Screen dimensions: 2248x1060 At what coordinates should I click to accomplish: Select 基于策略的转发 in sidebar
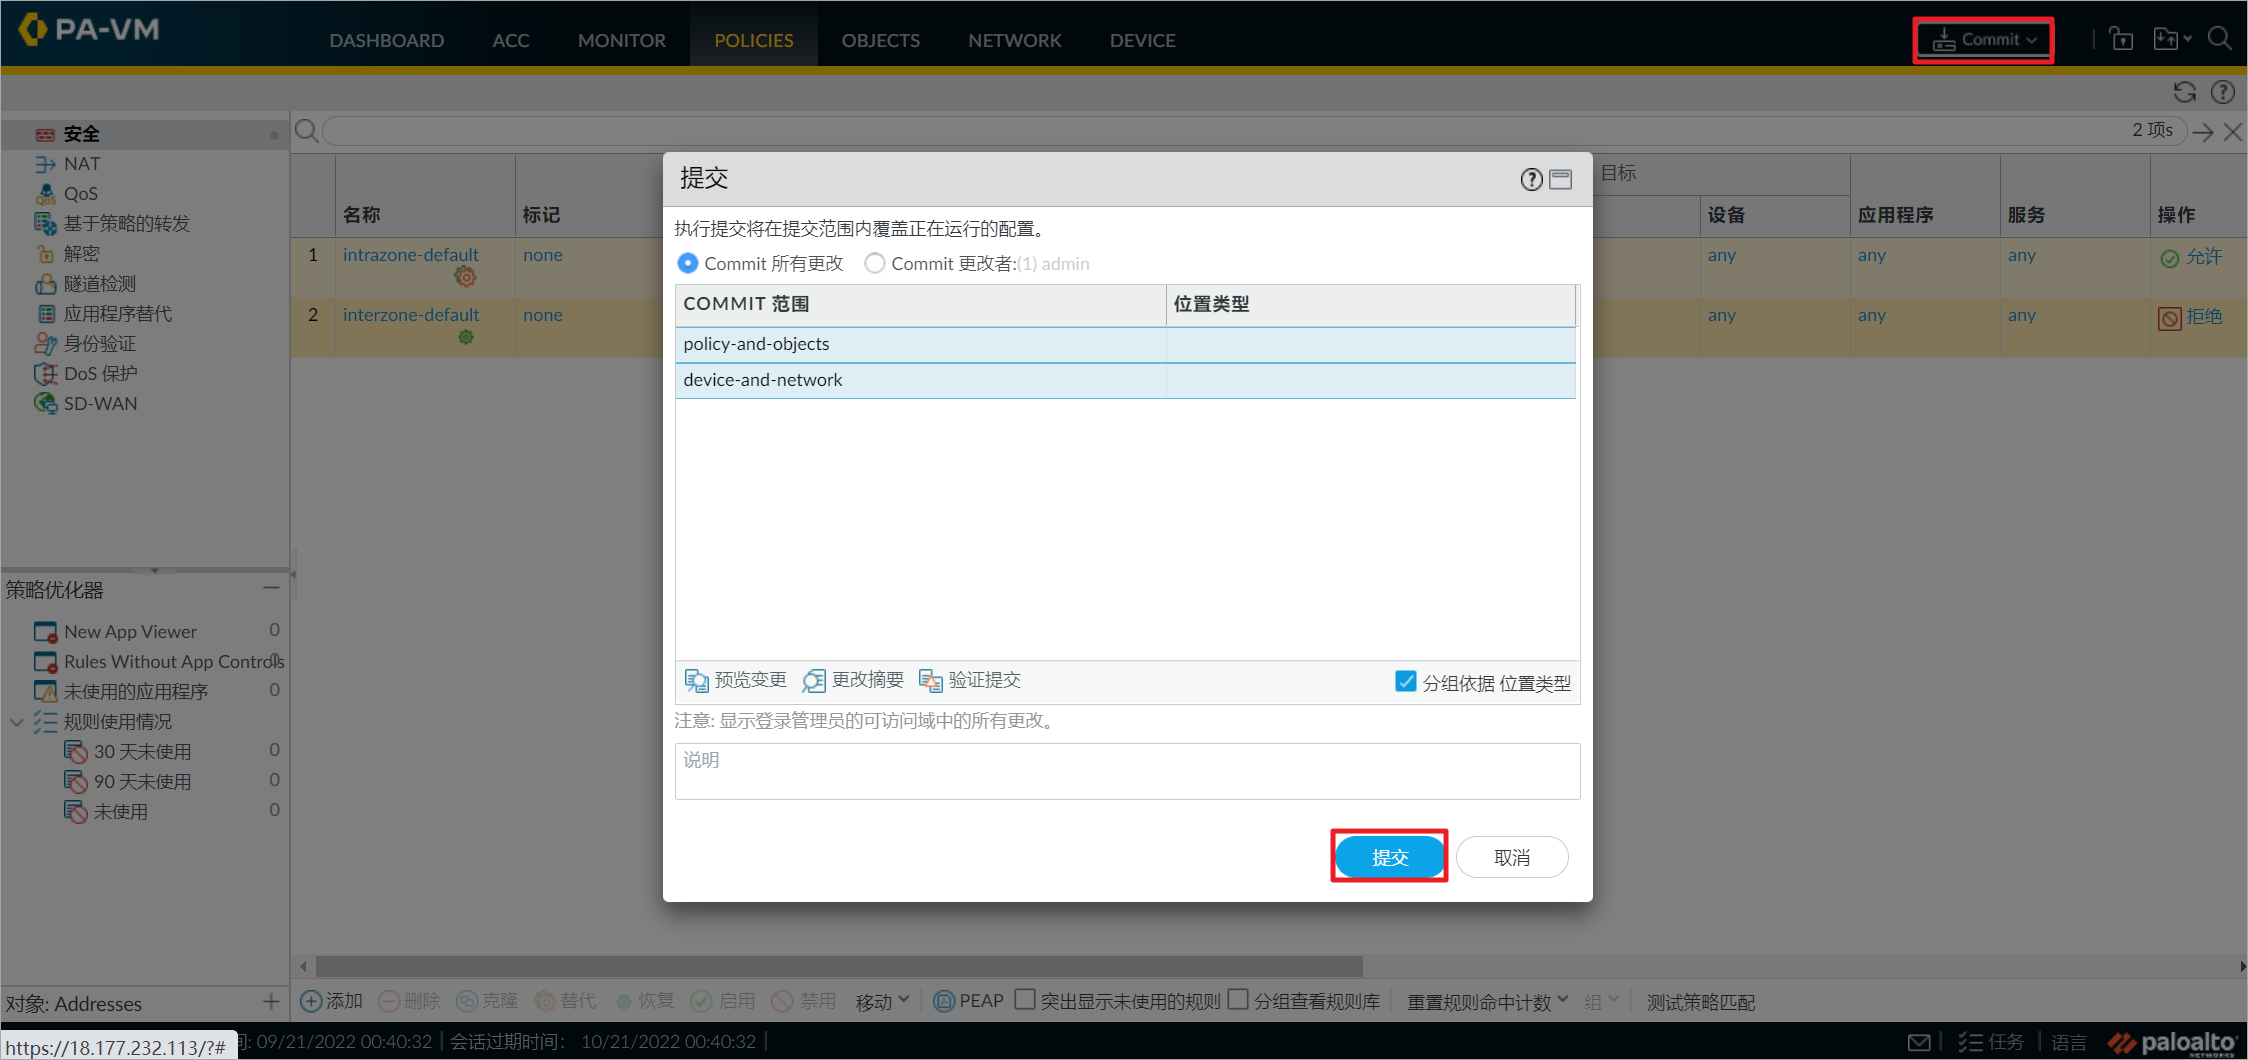[126, 224]
